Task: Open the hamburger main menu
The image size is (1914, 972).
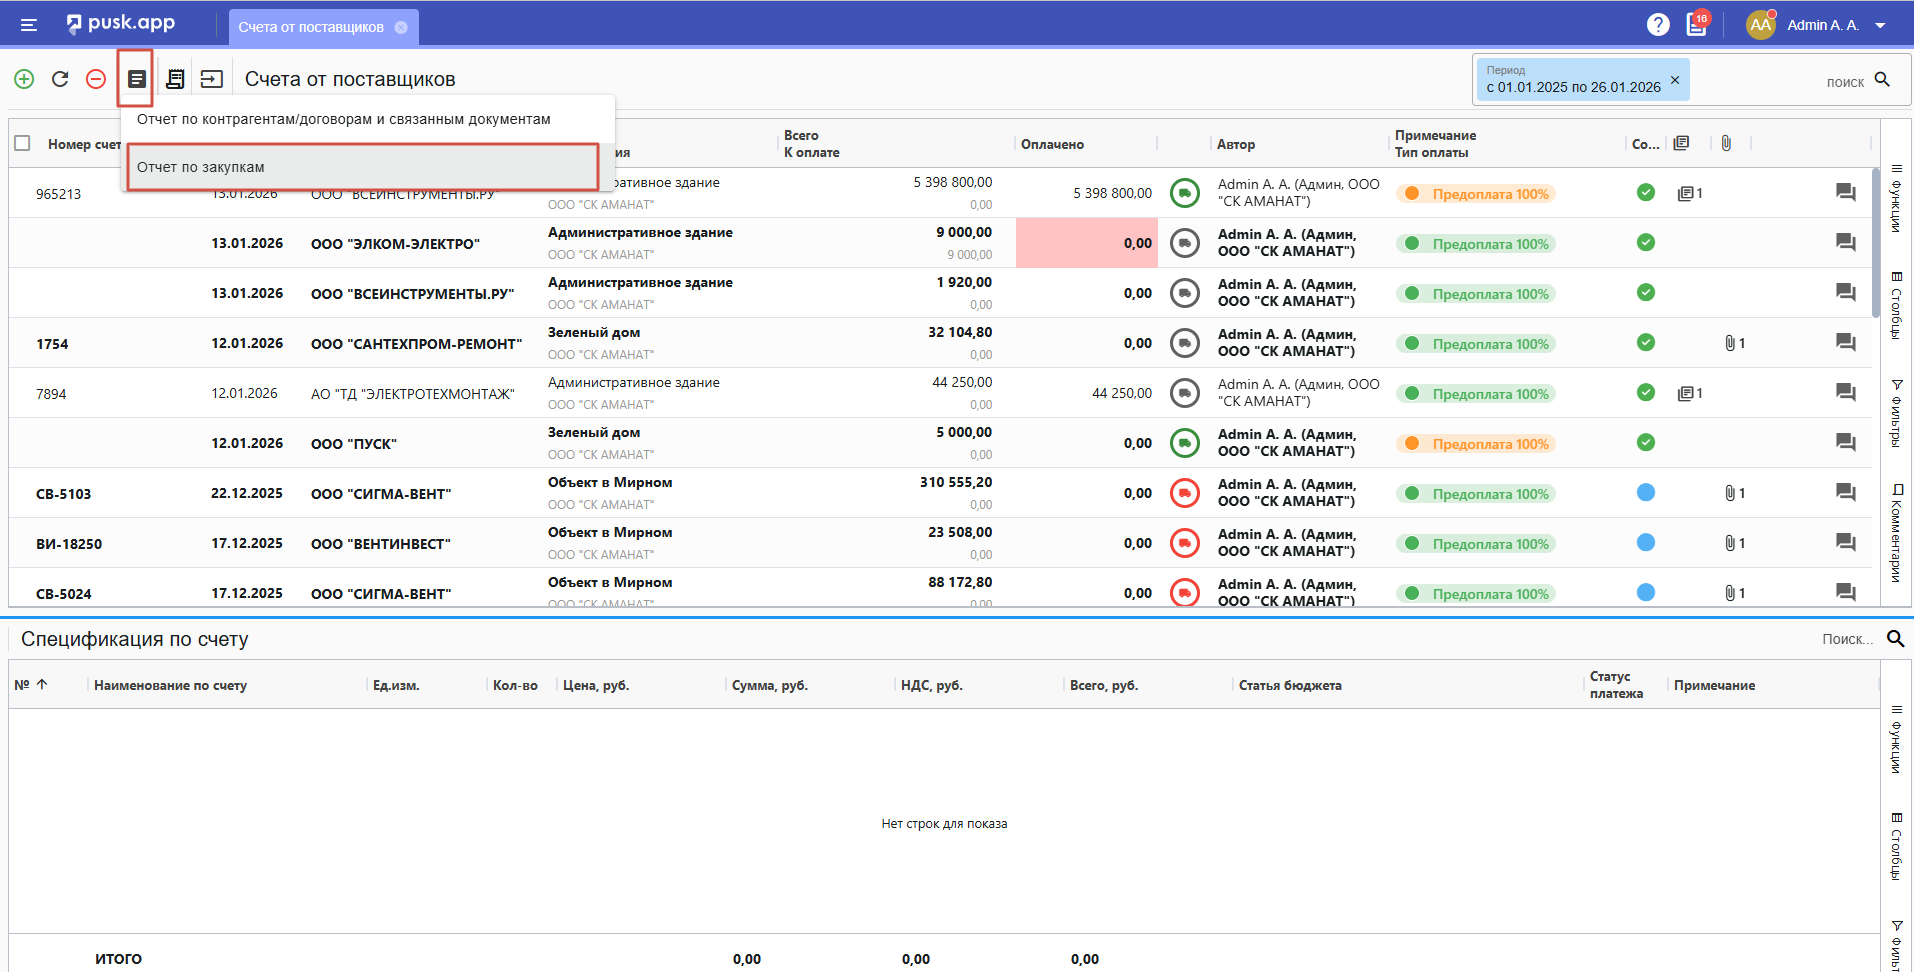Action: point(29,25)
